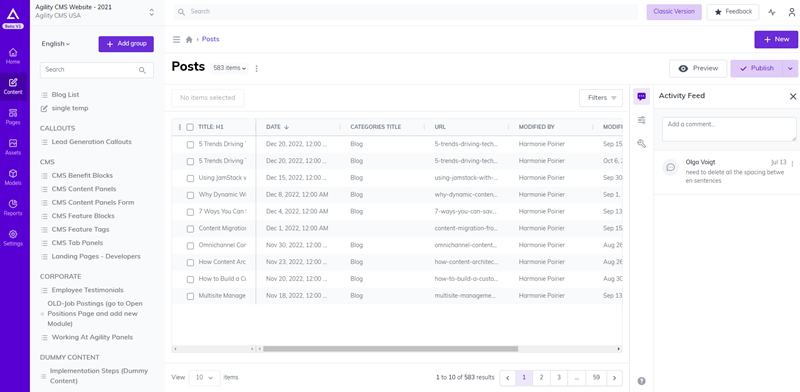The width and height of the screenshot is (800, 392).
Task: Click the Preview button
Action: (x=698, y=68)
